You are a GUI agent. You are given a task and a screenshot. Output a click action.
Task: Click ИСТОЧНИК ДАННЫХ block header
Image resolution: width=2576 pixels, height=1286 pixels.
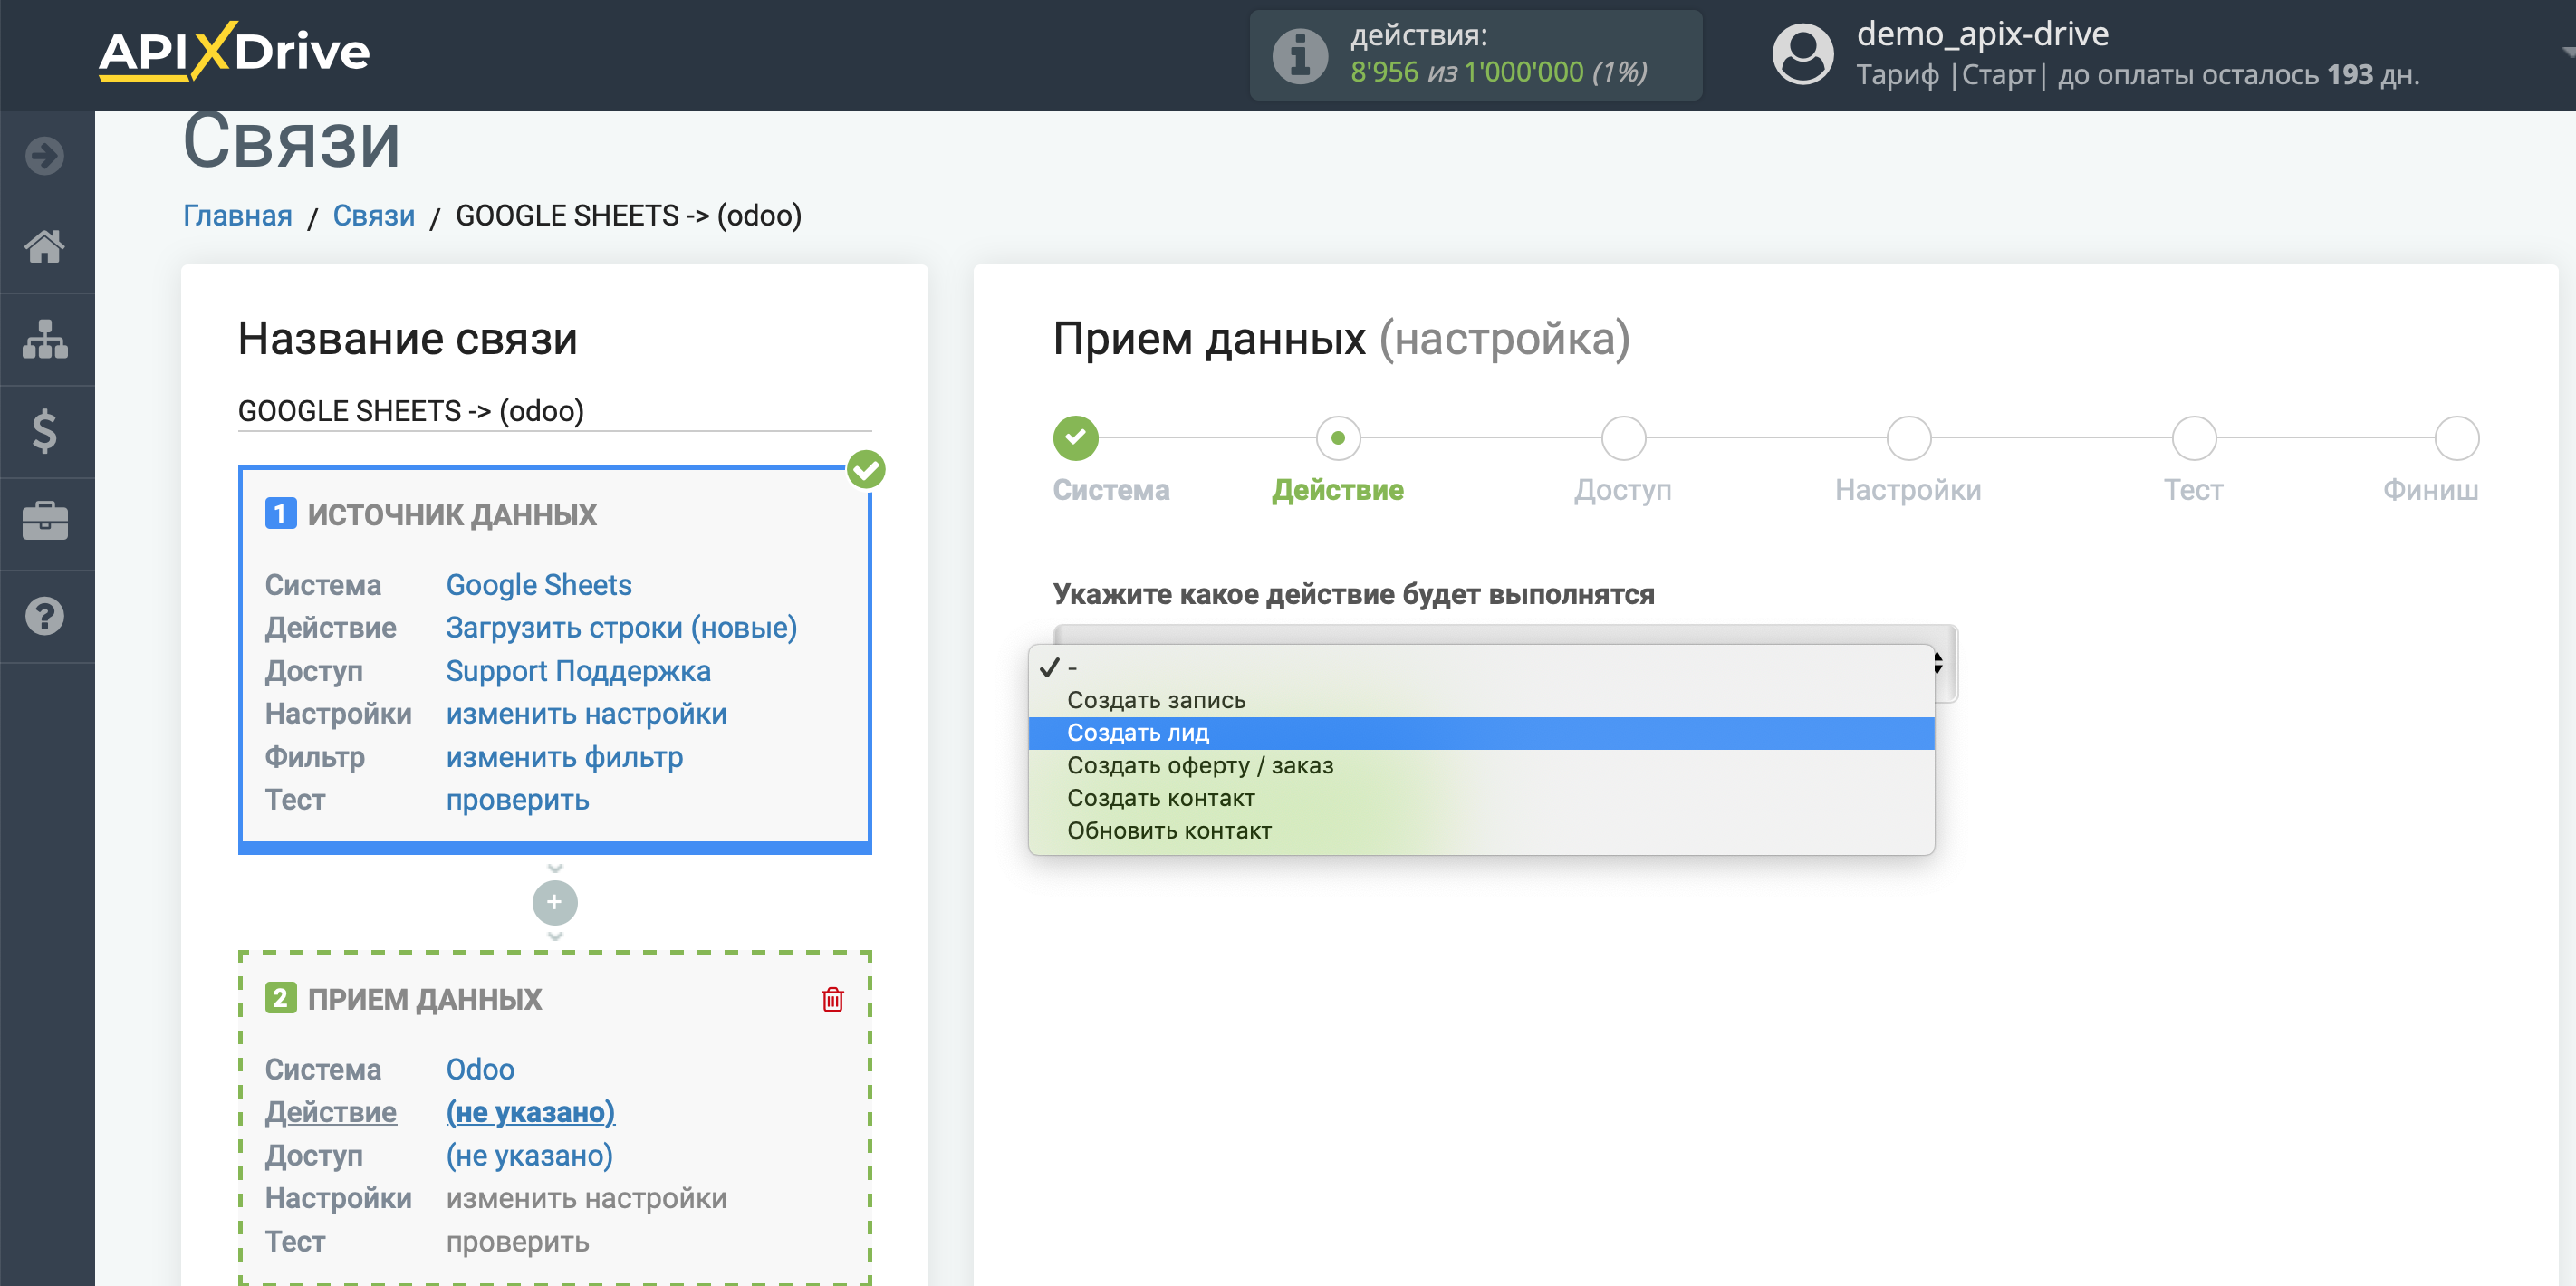coord(451,514)
